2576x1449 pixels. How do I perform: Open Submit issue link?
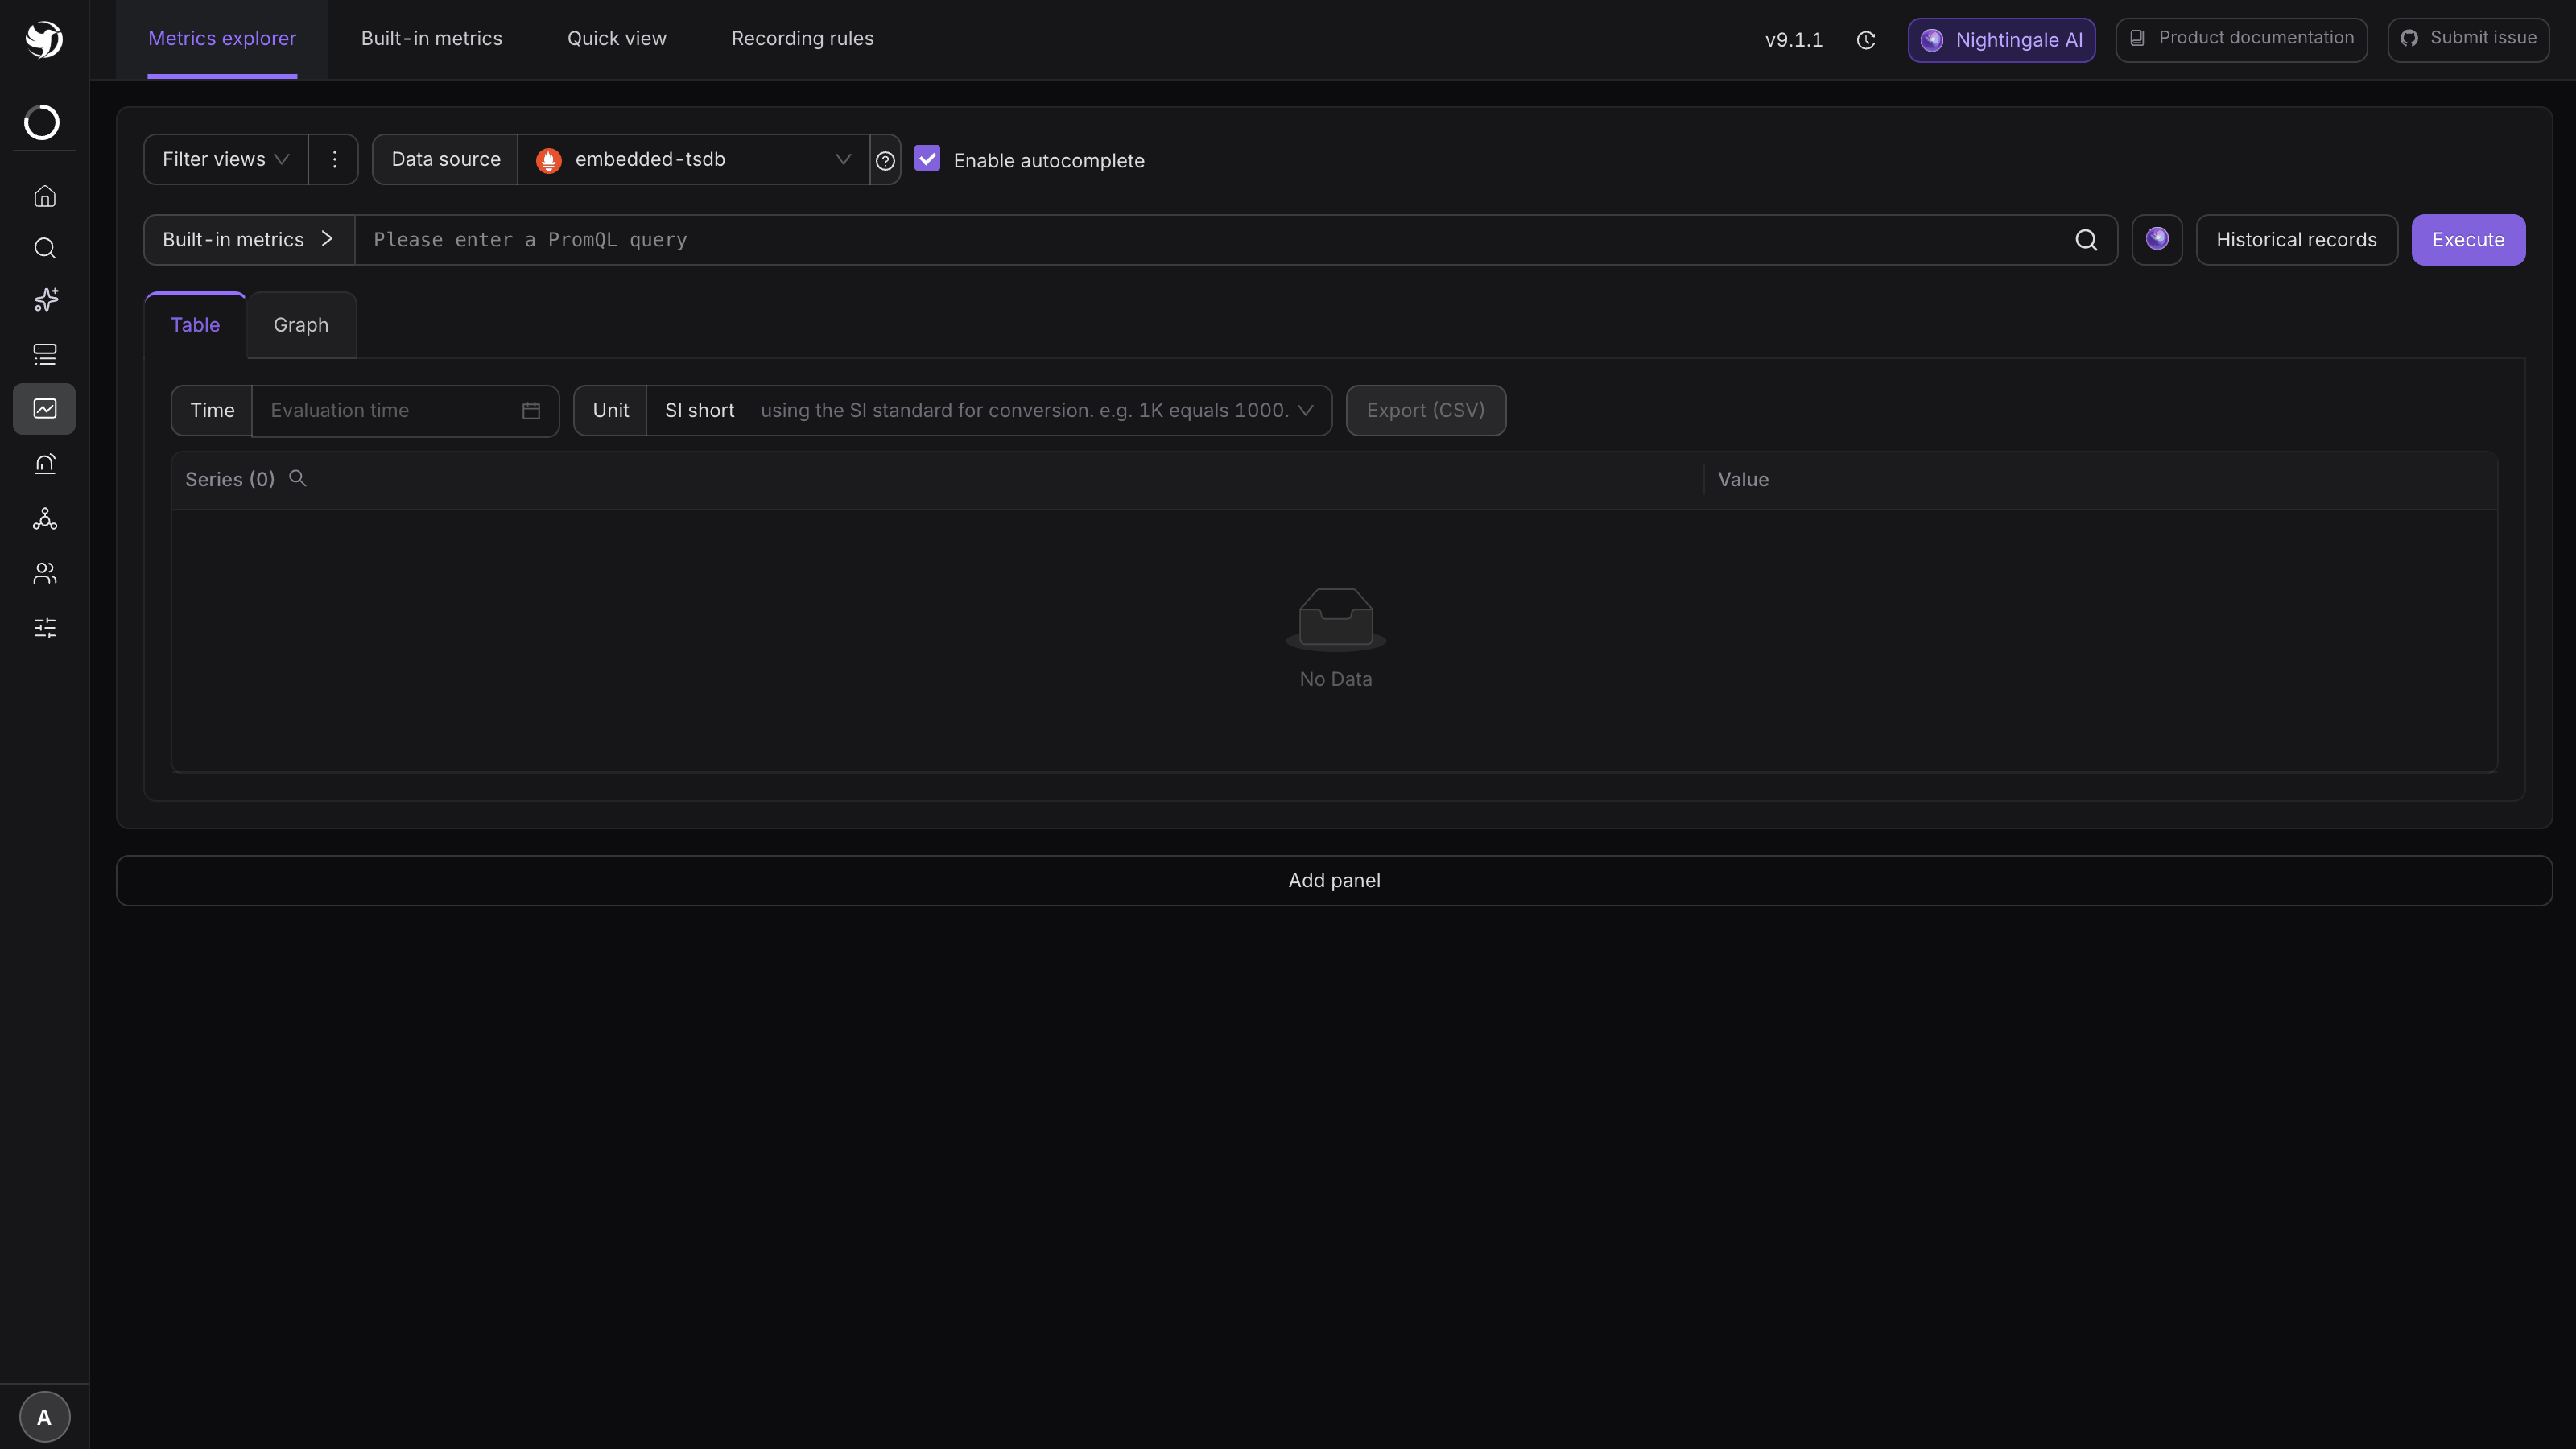click(2468, 39)
